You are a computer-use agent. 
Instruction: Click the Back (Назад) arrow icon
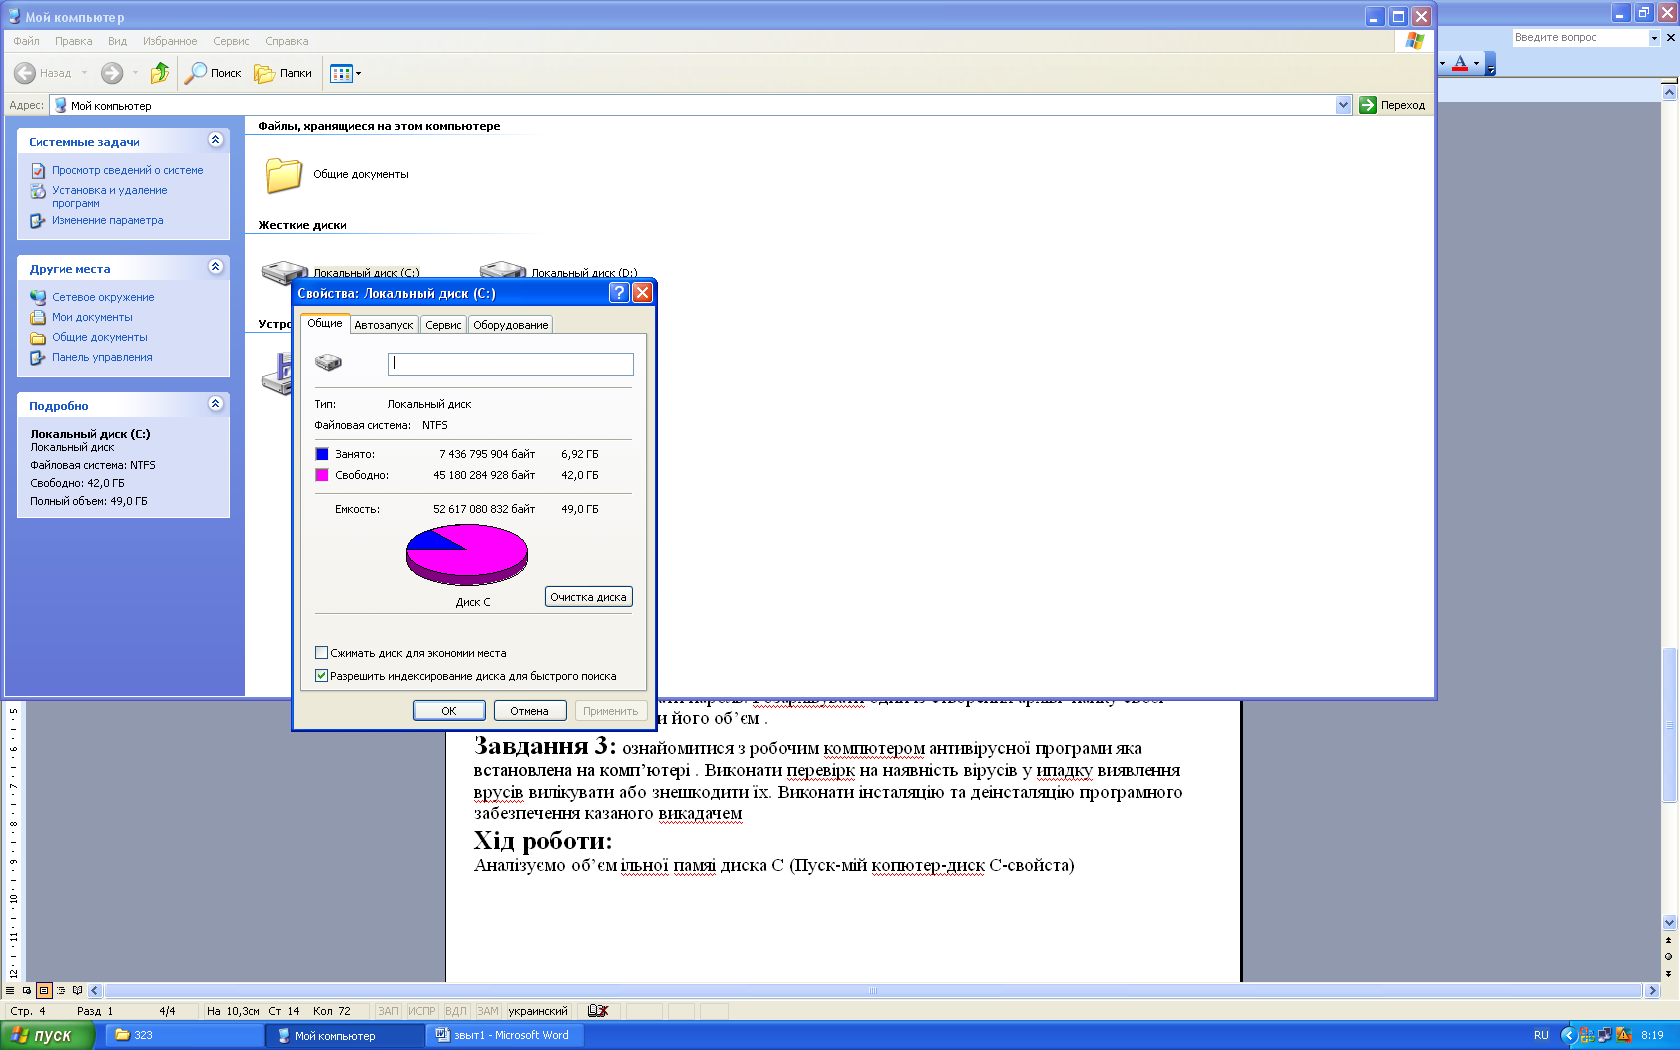tap(25, 73)
